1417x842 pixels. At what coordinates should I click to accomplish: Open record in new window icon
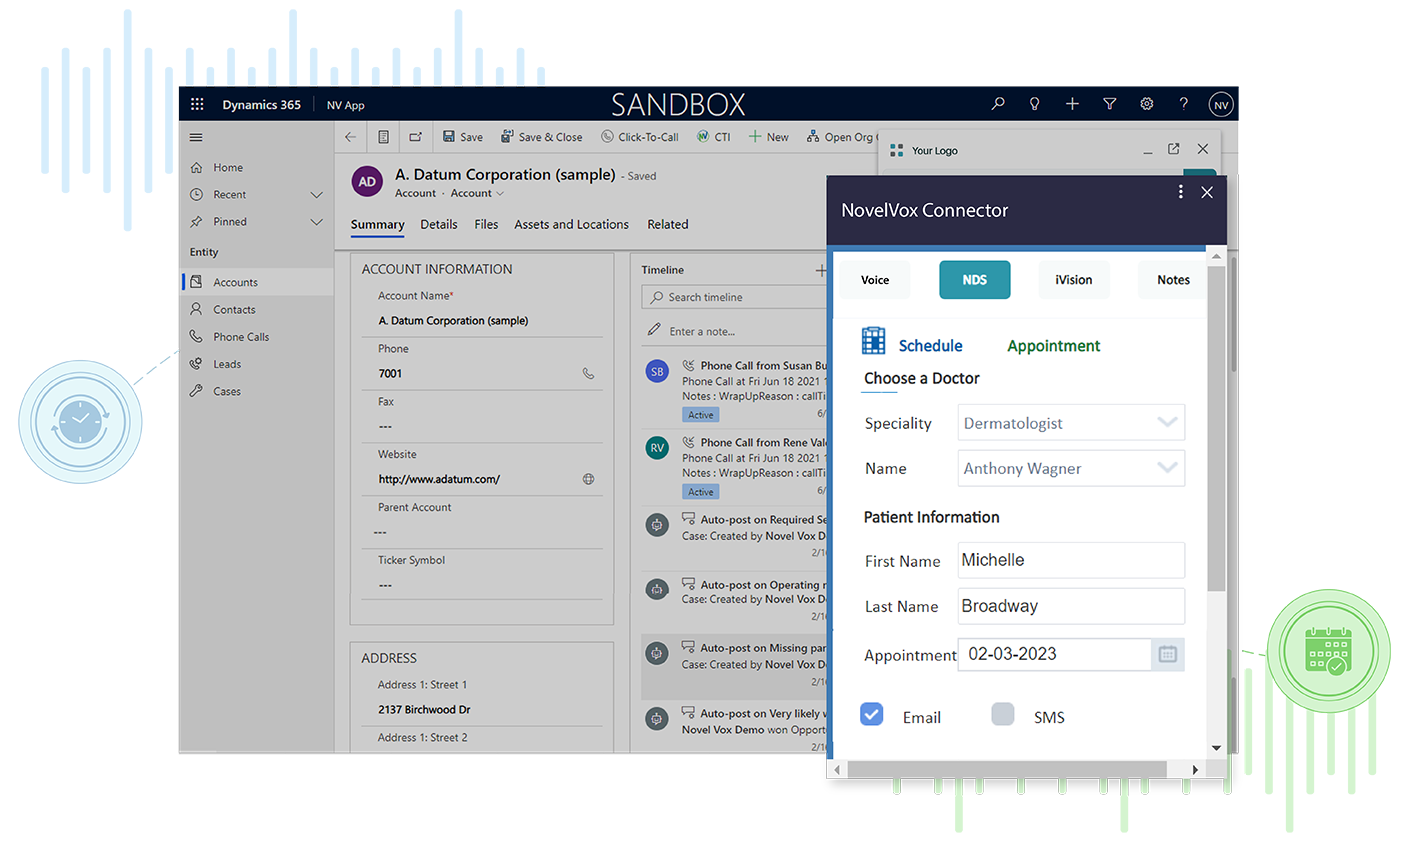click(x=416, y=138)
